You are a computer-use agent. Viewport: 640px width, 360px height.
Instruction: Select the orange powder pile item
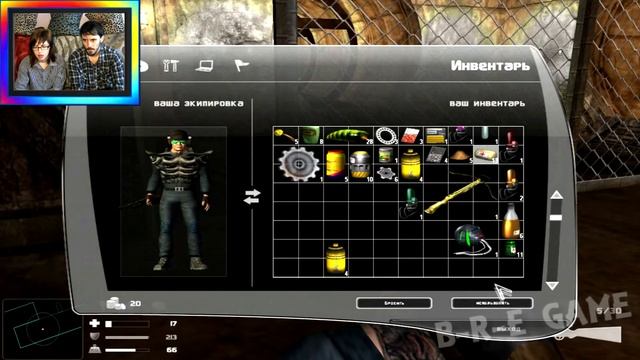(460, 155)
